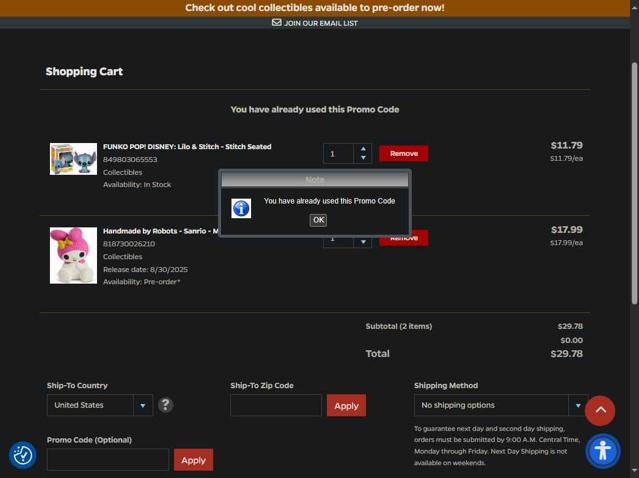Click the $17.99 item price

tap(567, 230)
